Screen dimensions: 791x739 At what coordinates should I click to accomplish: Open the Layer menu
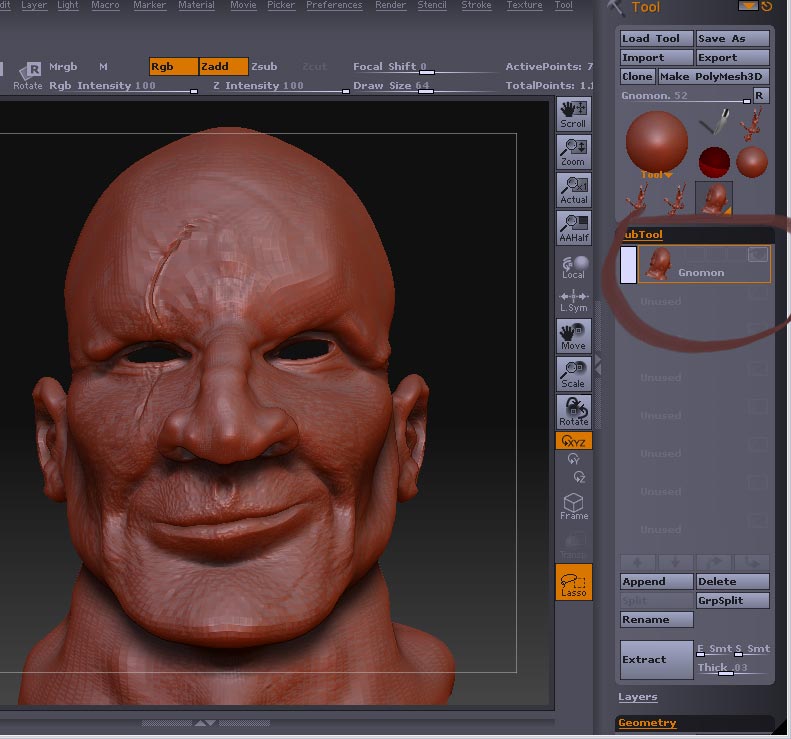coord(34,5)
